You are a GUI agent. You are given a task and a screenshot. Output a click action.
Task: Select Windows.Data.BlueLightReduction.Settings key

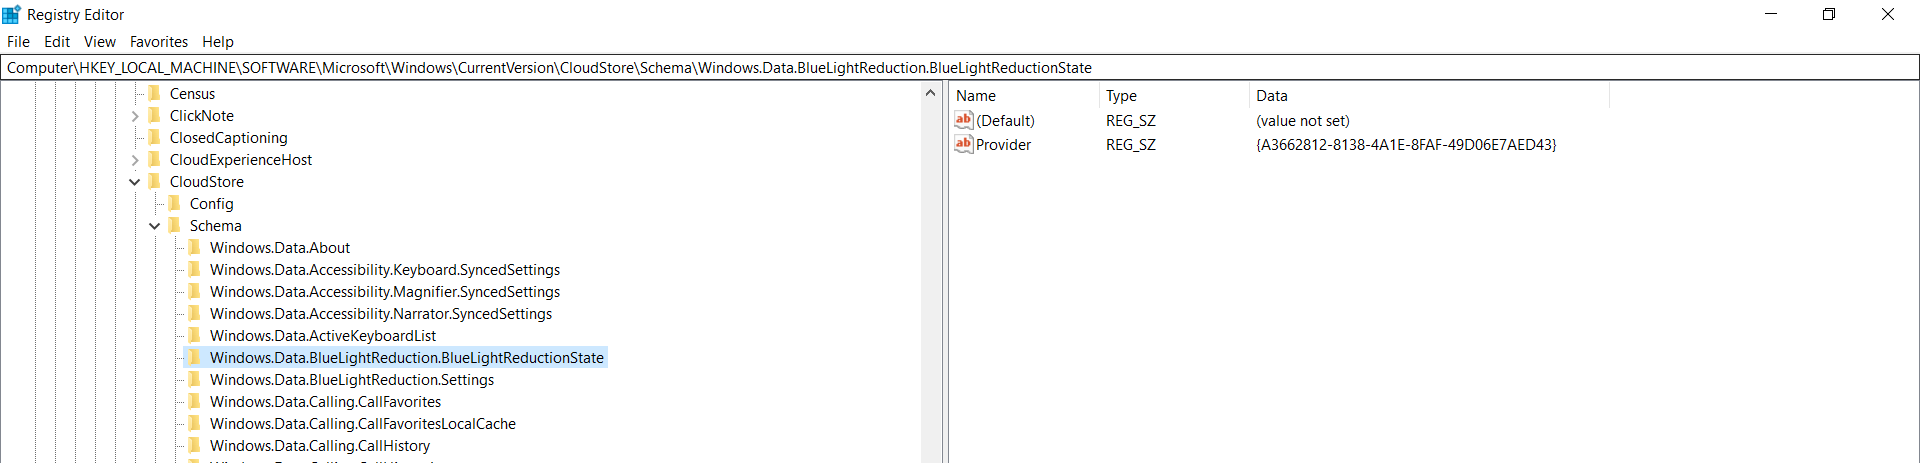pos(352,380)
